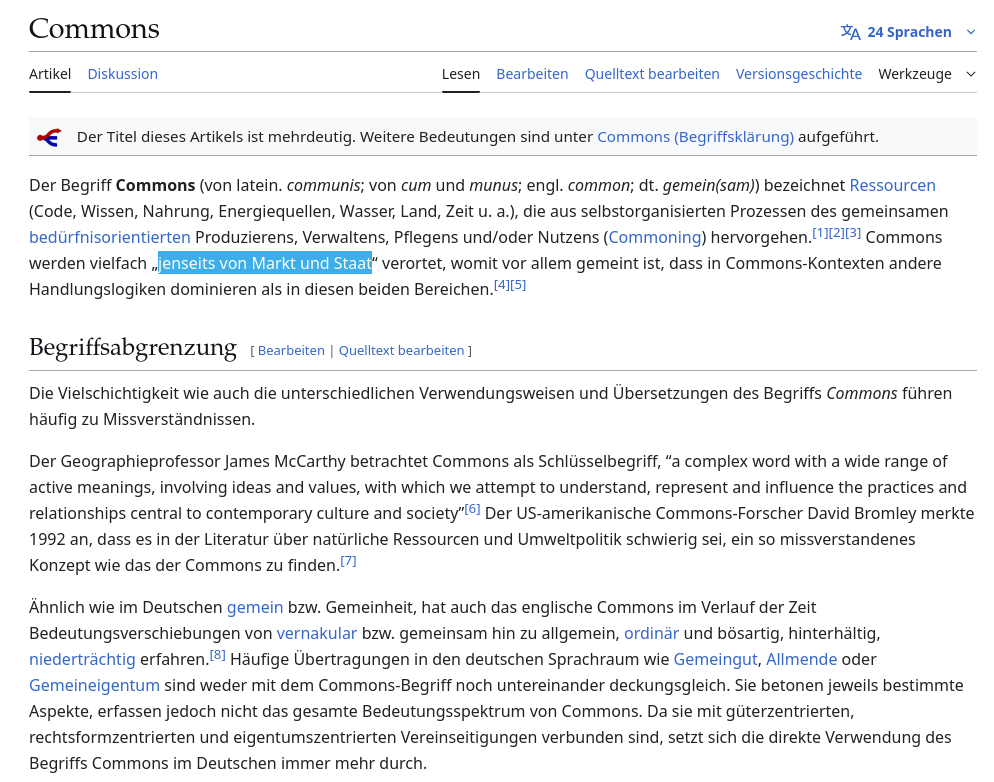Jump to footnote reference [5]
This screenshot has height=782, width=994.
pyautogui.click(x=518, y=285)
